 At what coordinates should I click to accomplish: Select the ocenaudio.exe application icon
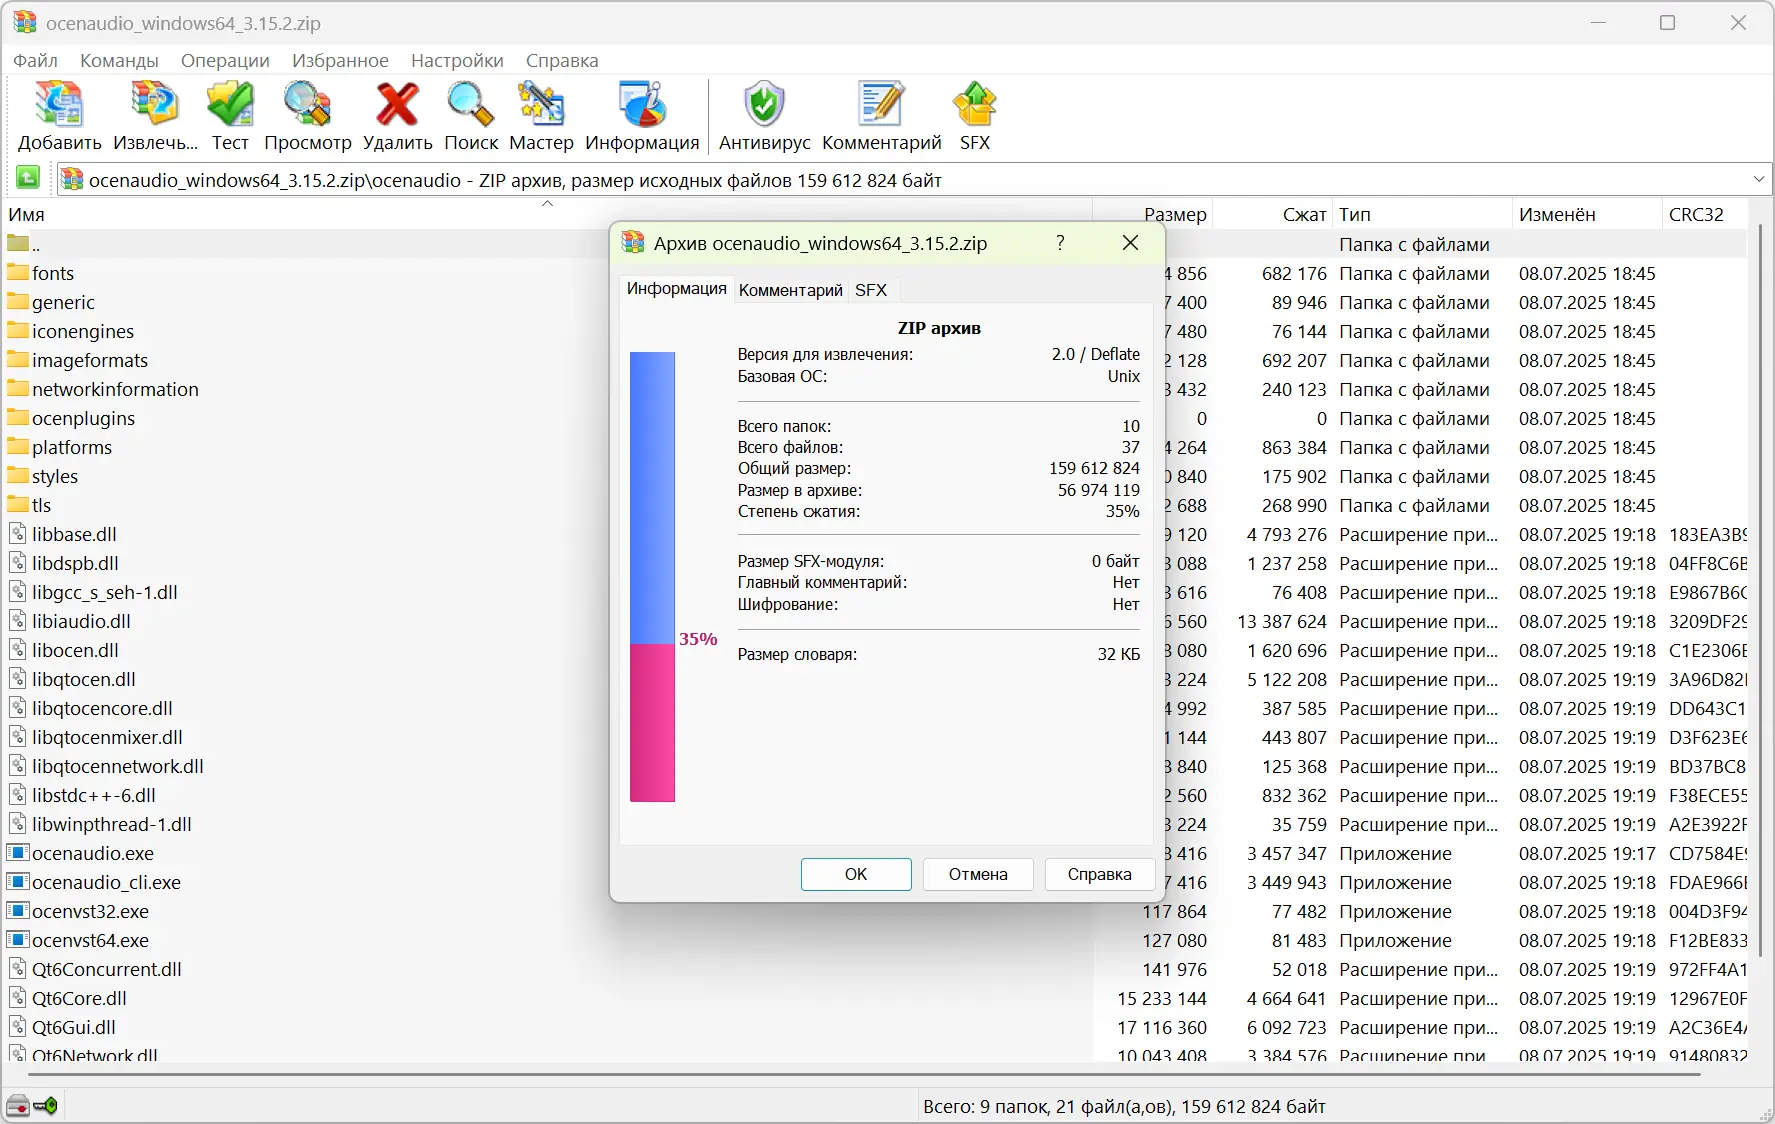[x=18, y=853]
